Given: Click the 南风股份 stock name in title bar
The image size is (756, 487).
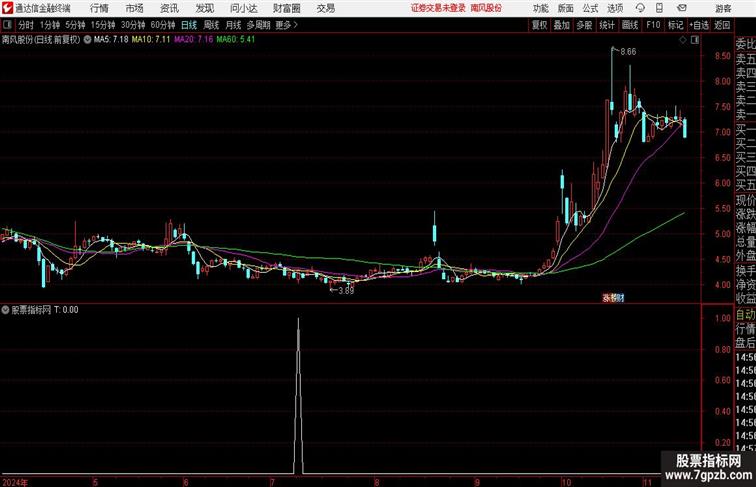Looking at the screenshot, I should point(486,8).
